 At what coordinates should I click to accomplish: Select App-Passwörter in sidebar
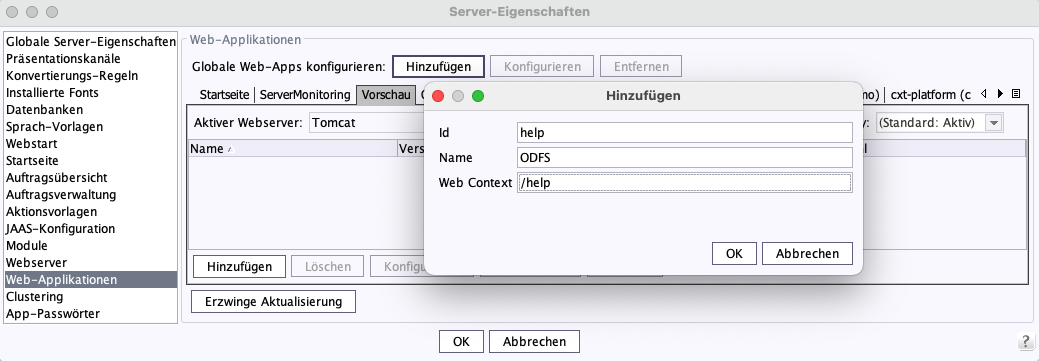91,313
